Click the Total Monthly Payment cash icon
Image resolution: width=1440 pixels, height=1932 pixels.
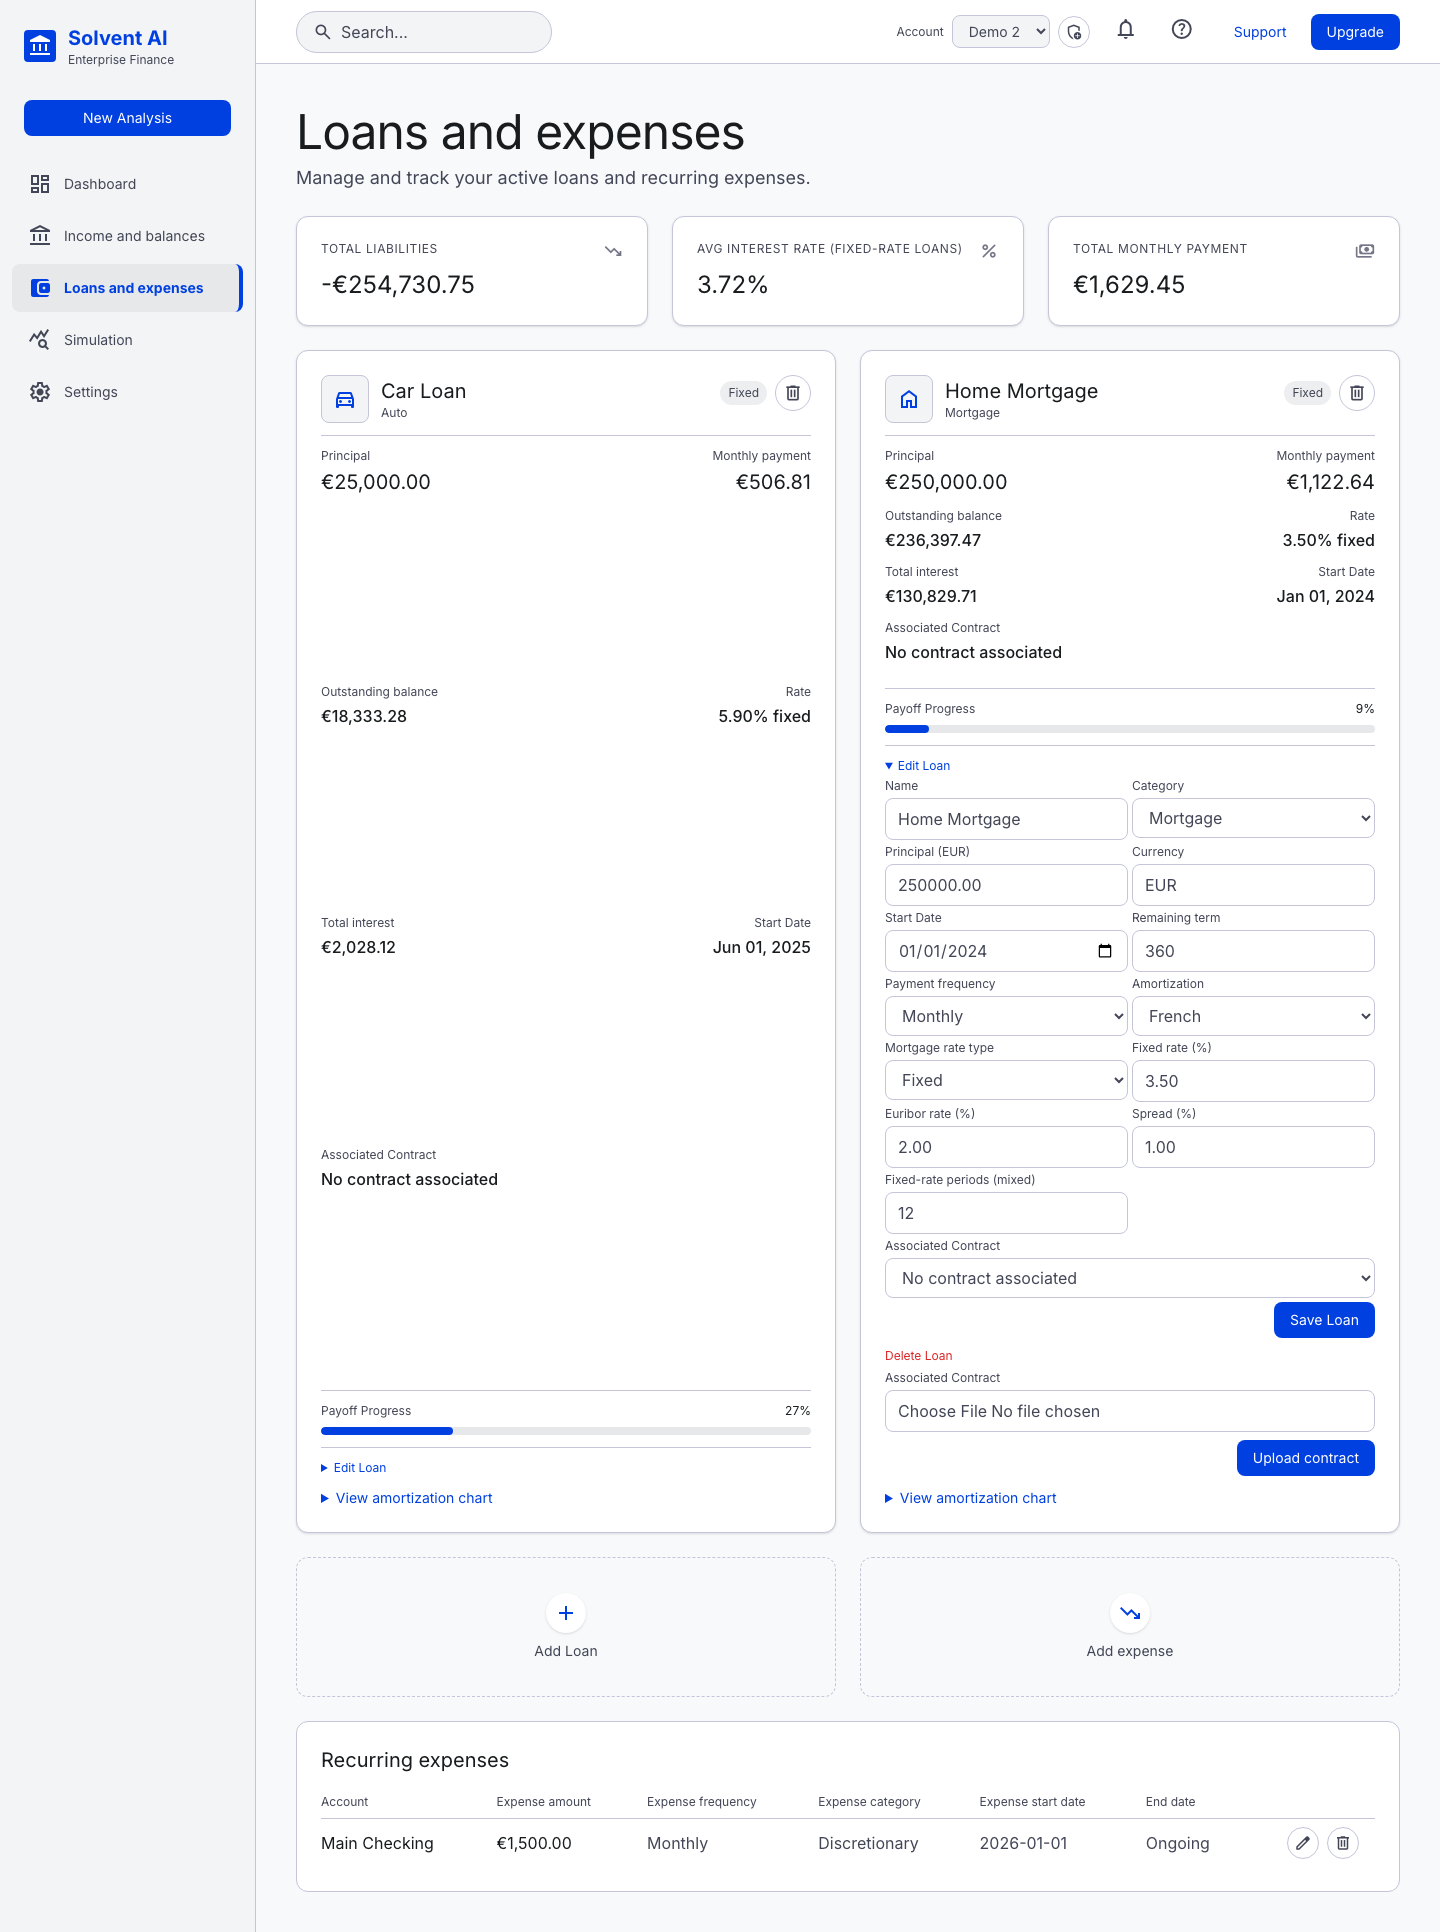[x=1365, y=251]
